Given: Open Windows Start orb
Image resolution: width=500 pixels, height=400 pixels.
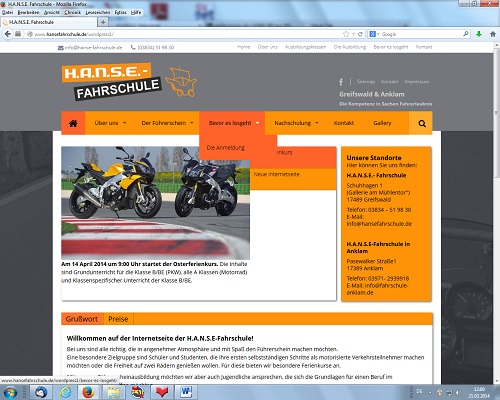Looking at the screenshot, I should pos(10,393).
